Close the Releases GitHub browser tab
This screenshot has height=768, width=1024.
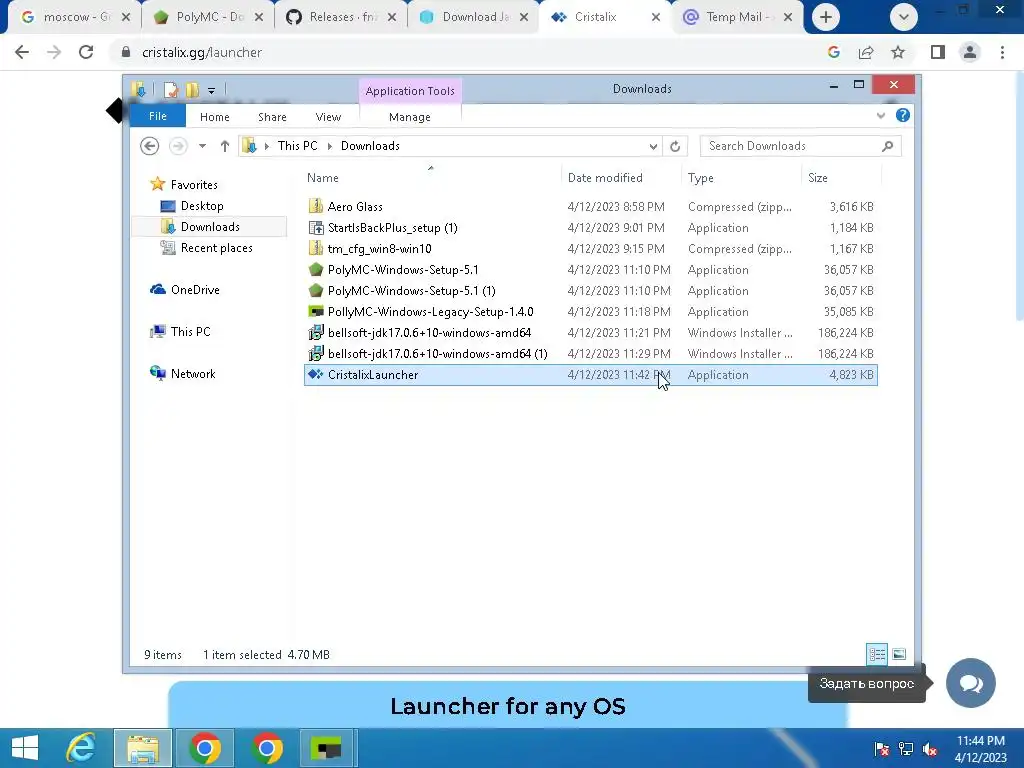(x=392, y=17)
